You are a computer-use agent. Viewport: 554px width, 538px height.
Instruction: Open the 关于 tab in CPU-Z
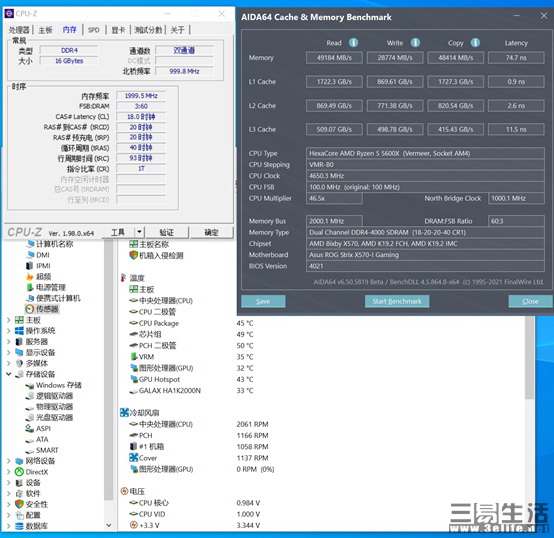click(178, 30)
